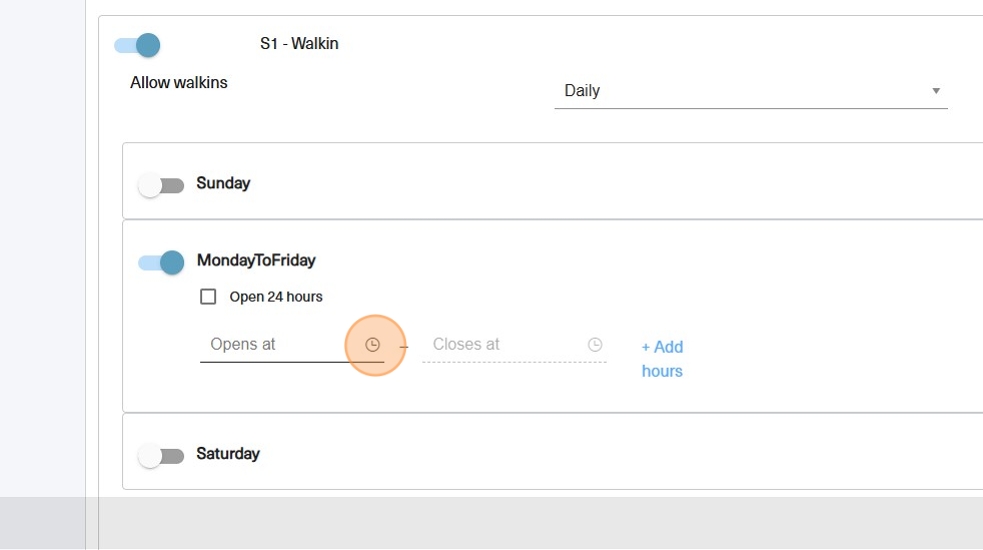
Task: Check the Open 24 hours checkbox
Action: [x=208, y=297]
